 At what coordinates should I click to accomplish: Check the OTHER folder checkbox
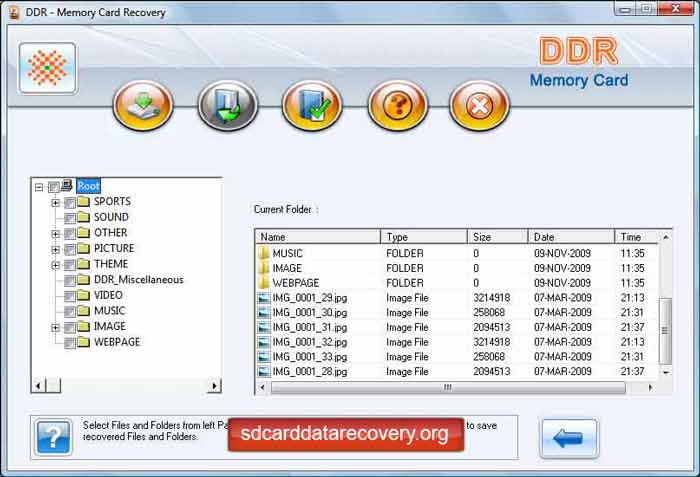click(70, 234)
